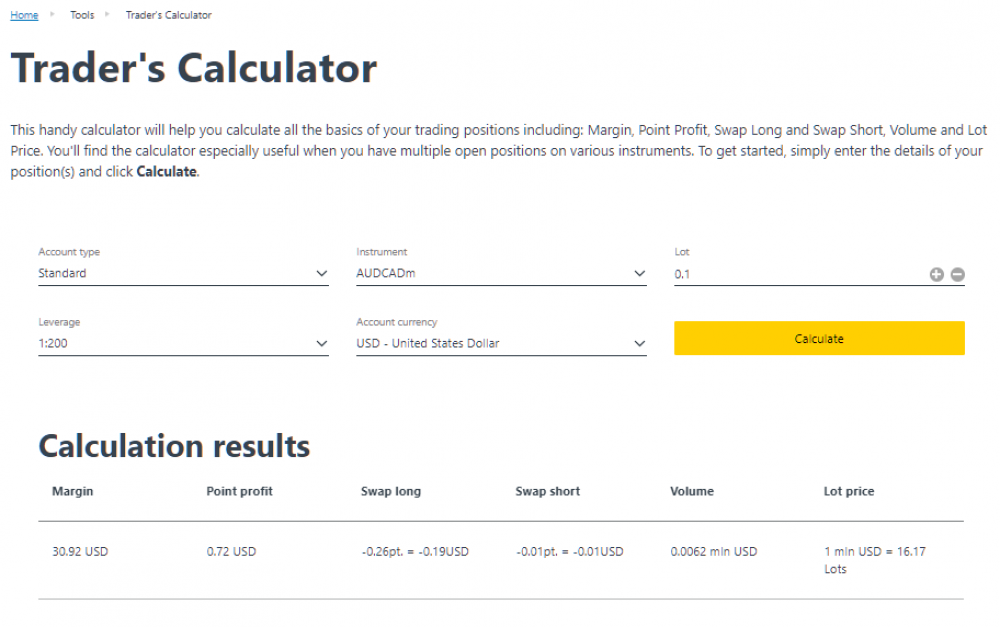Click the USD - United States Dollar value

click(428, 343)
